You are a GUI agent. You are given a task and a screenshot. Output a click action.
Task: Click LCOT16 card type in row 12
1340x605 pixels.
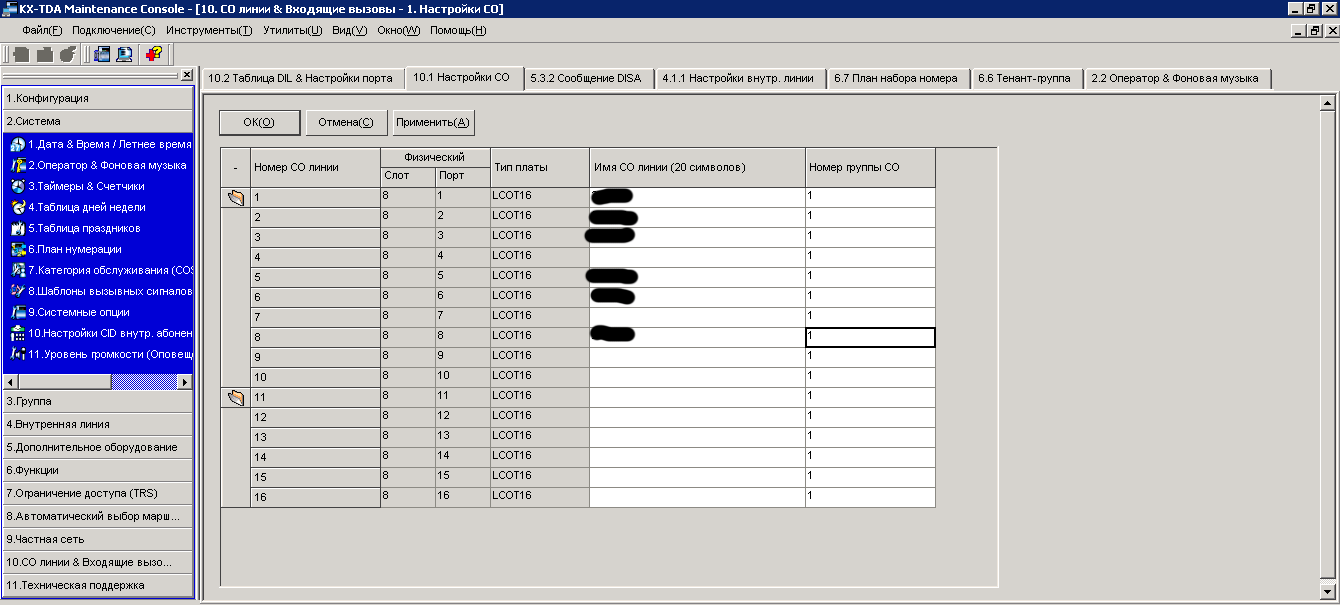(x=539, y=416)
